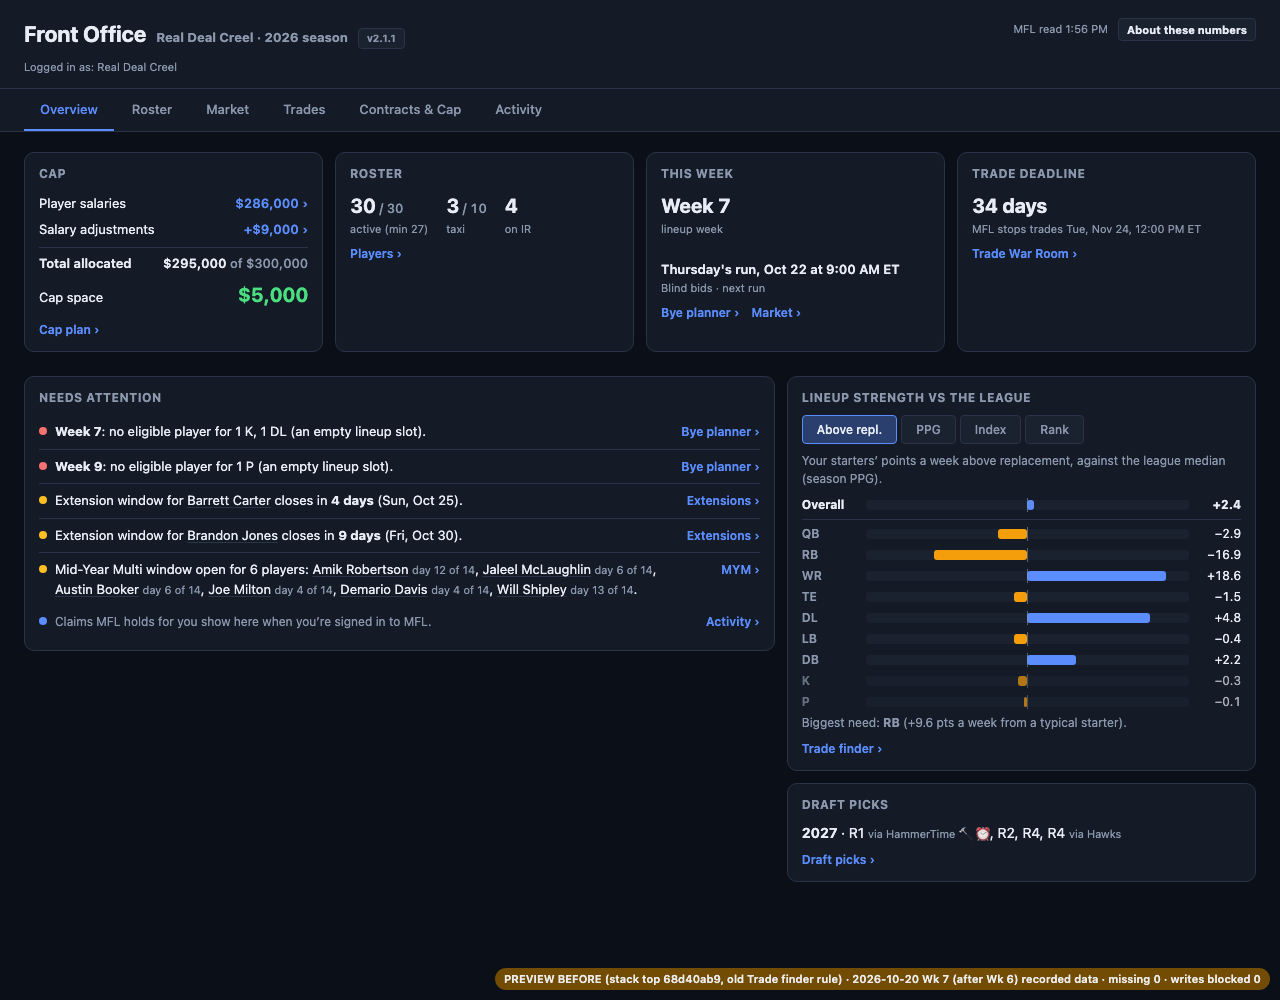This screenshot has width=1280, height=1000.
Task: Select the Overview tab
Action: 69,109
